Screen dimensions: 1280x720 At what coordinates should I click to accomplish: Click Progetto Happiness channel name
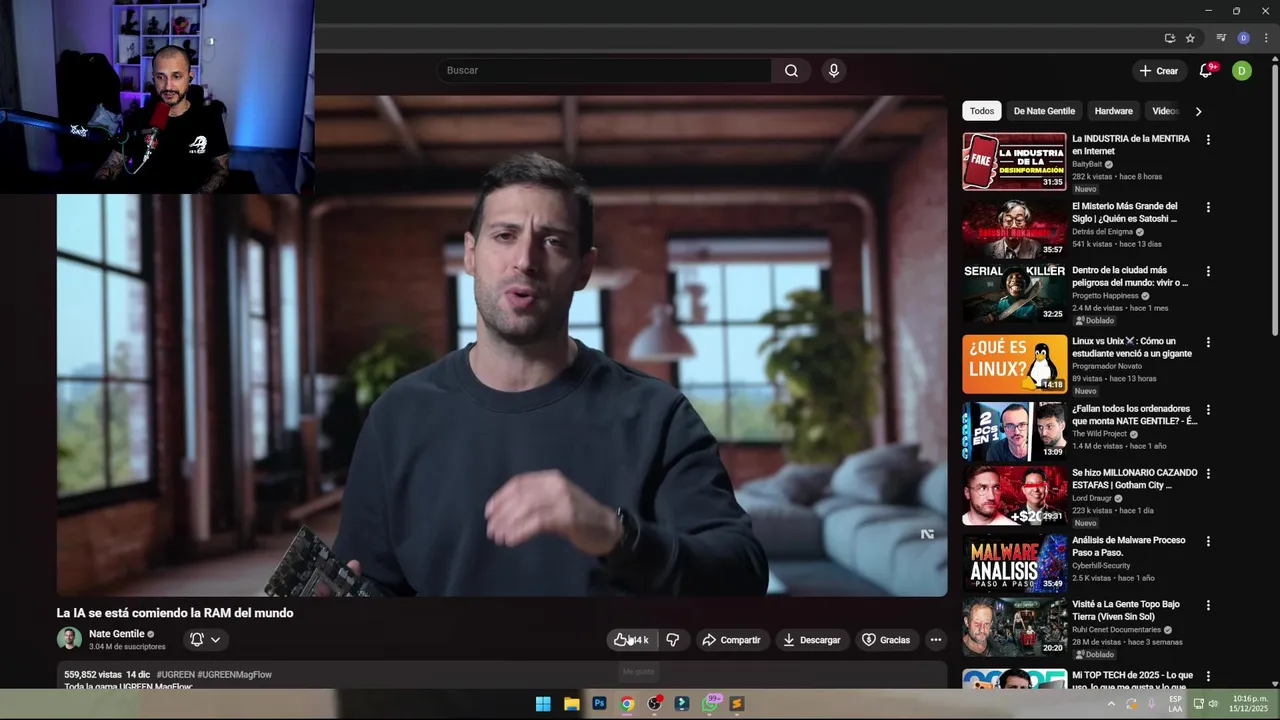click(x=1105, y=296)
